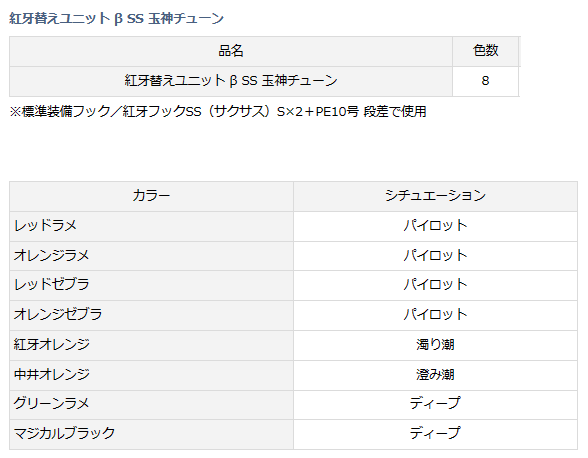Select the 中井オレンジ color cell
588x458 pixels.
pos(152,375)
